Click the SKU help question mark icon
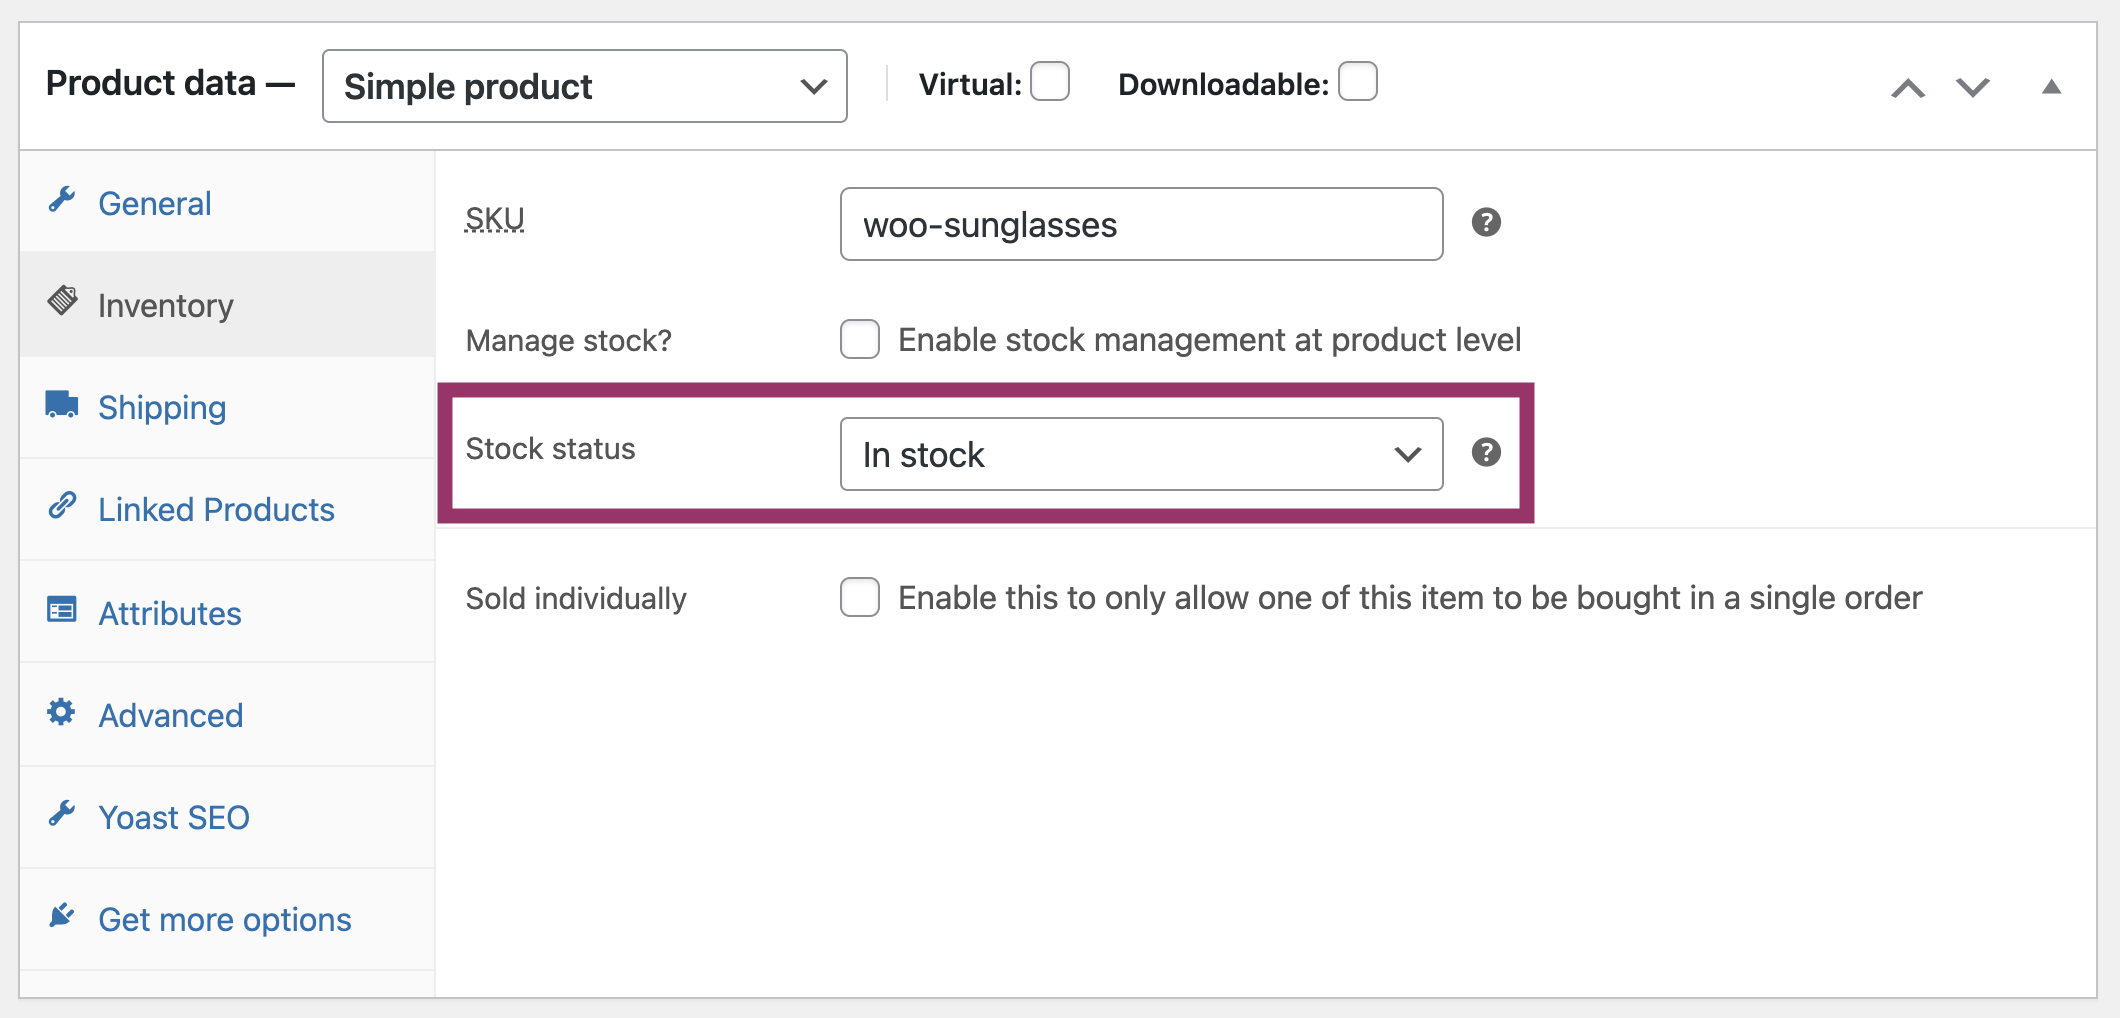The width and height of the screenshot is (2120, 1018). tap(1486, 222)
